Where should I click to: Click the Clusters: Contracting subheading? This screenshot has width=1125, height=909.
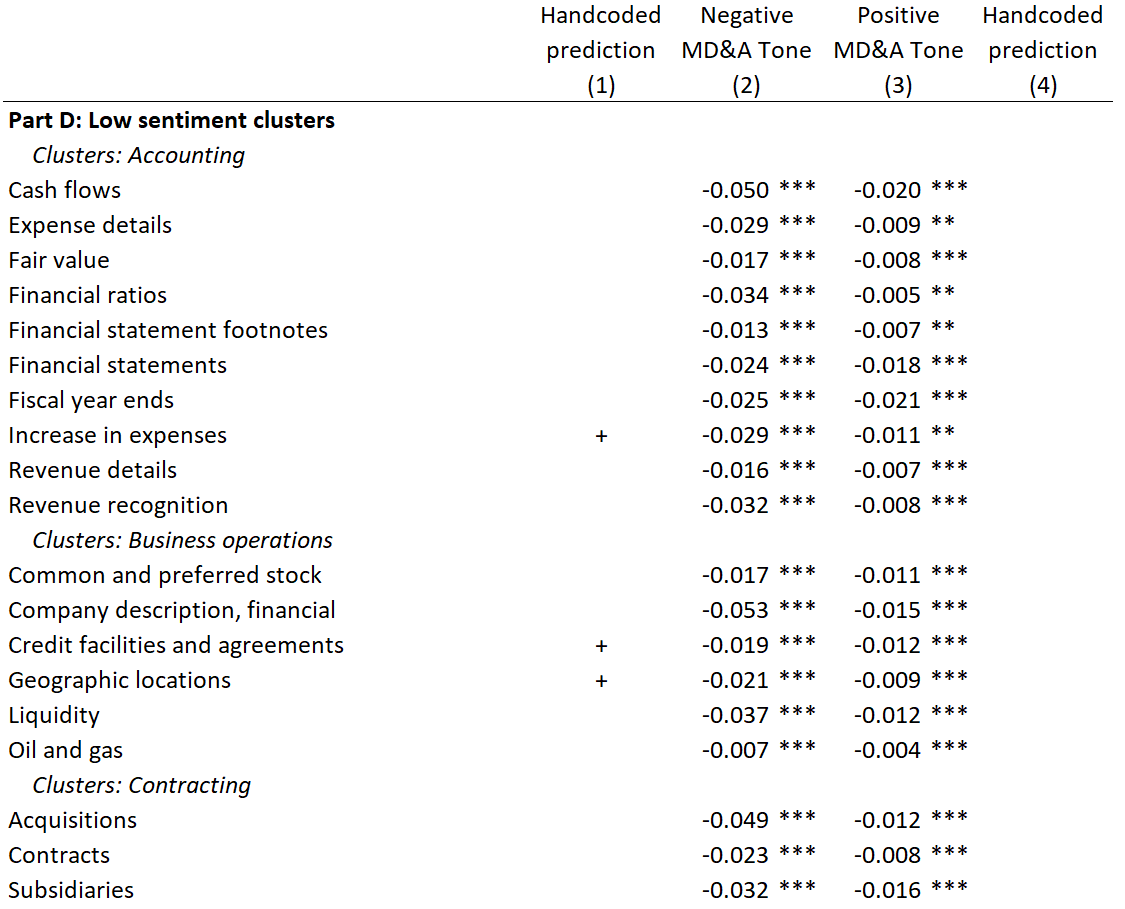[x=141, y=785]
